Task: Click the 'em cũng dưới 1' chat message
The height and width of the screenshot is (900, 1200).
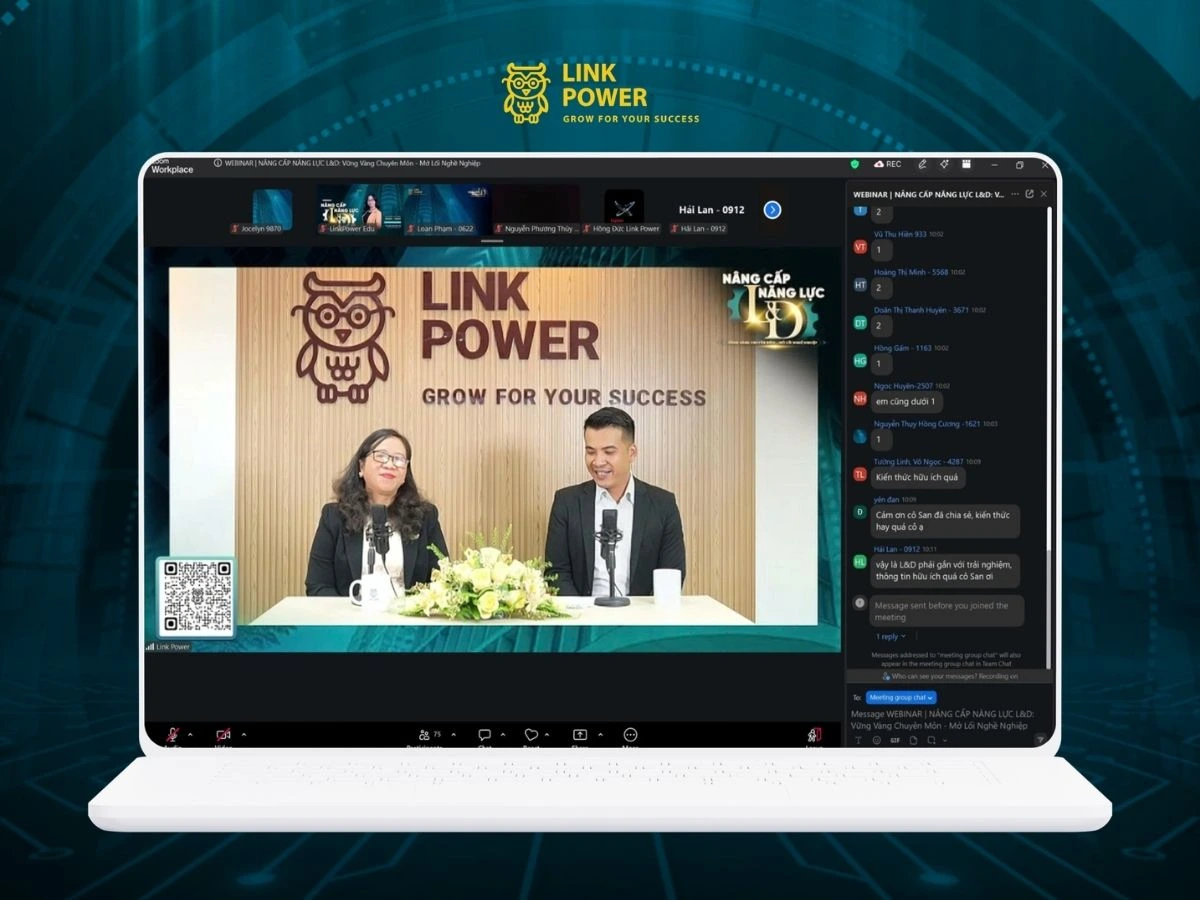Action: pyautogui.click(x=906, y=401)
